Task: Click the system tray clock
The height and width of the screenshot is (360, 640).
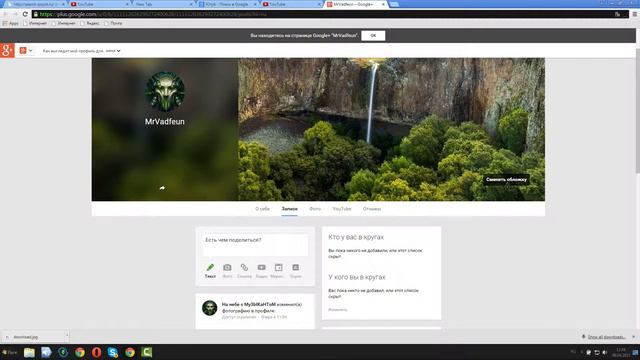Action: pos(621,352)
